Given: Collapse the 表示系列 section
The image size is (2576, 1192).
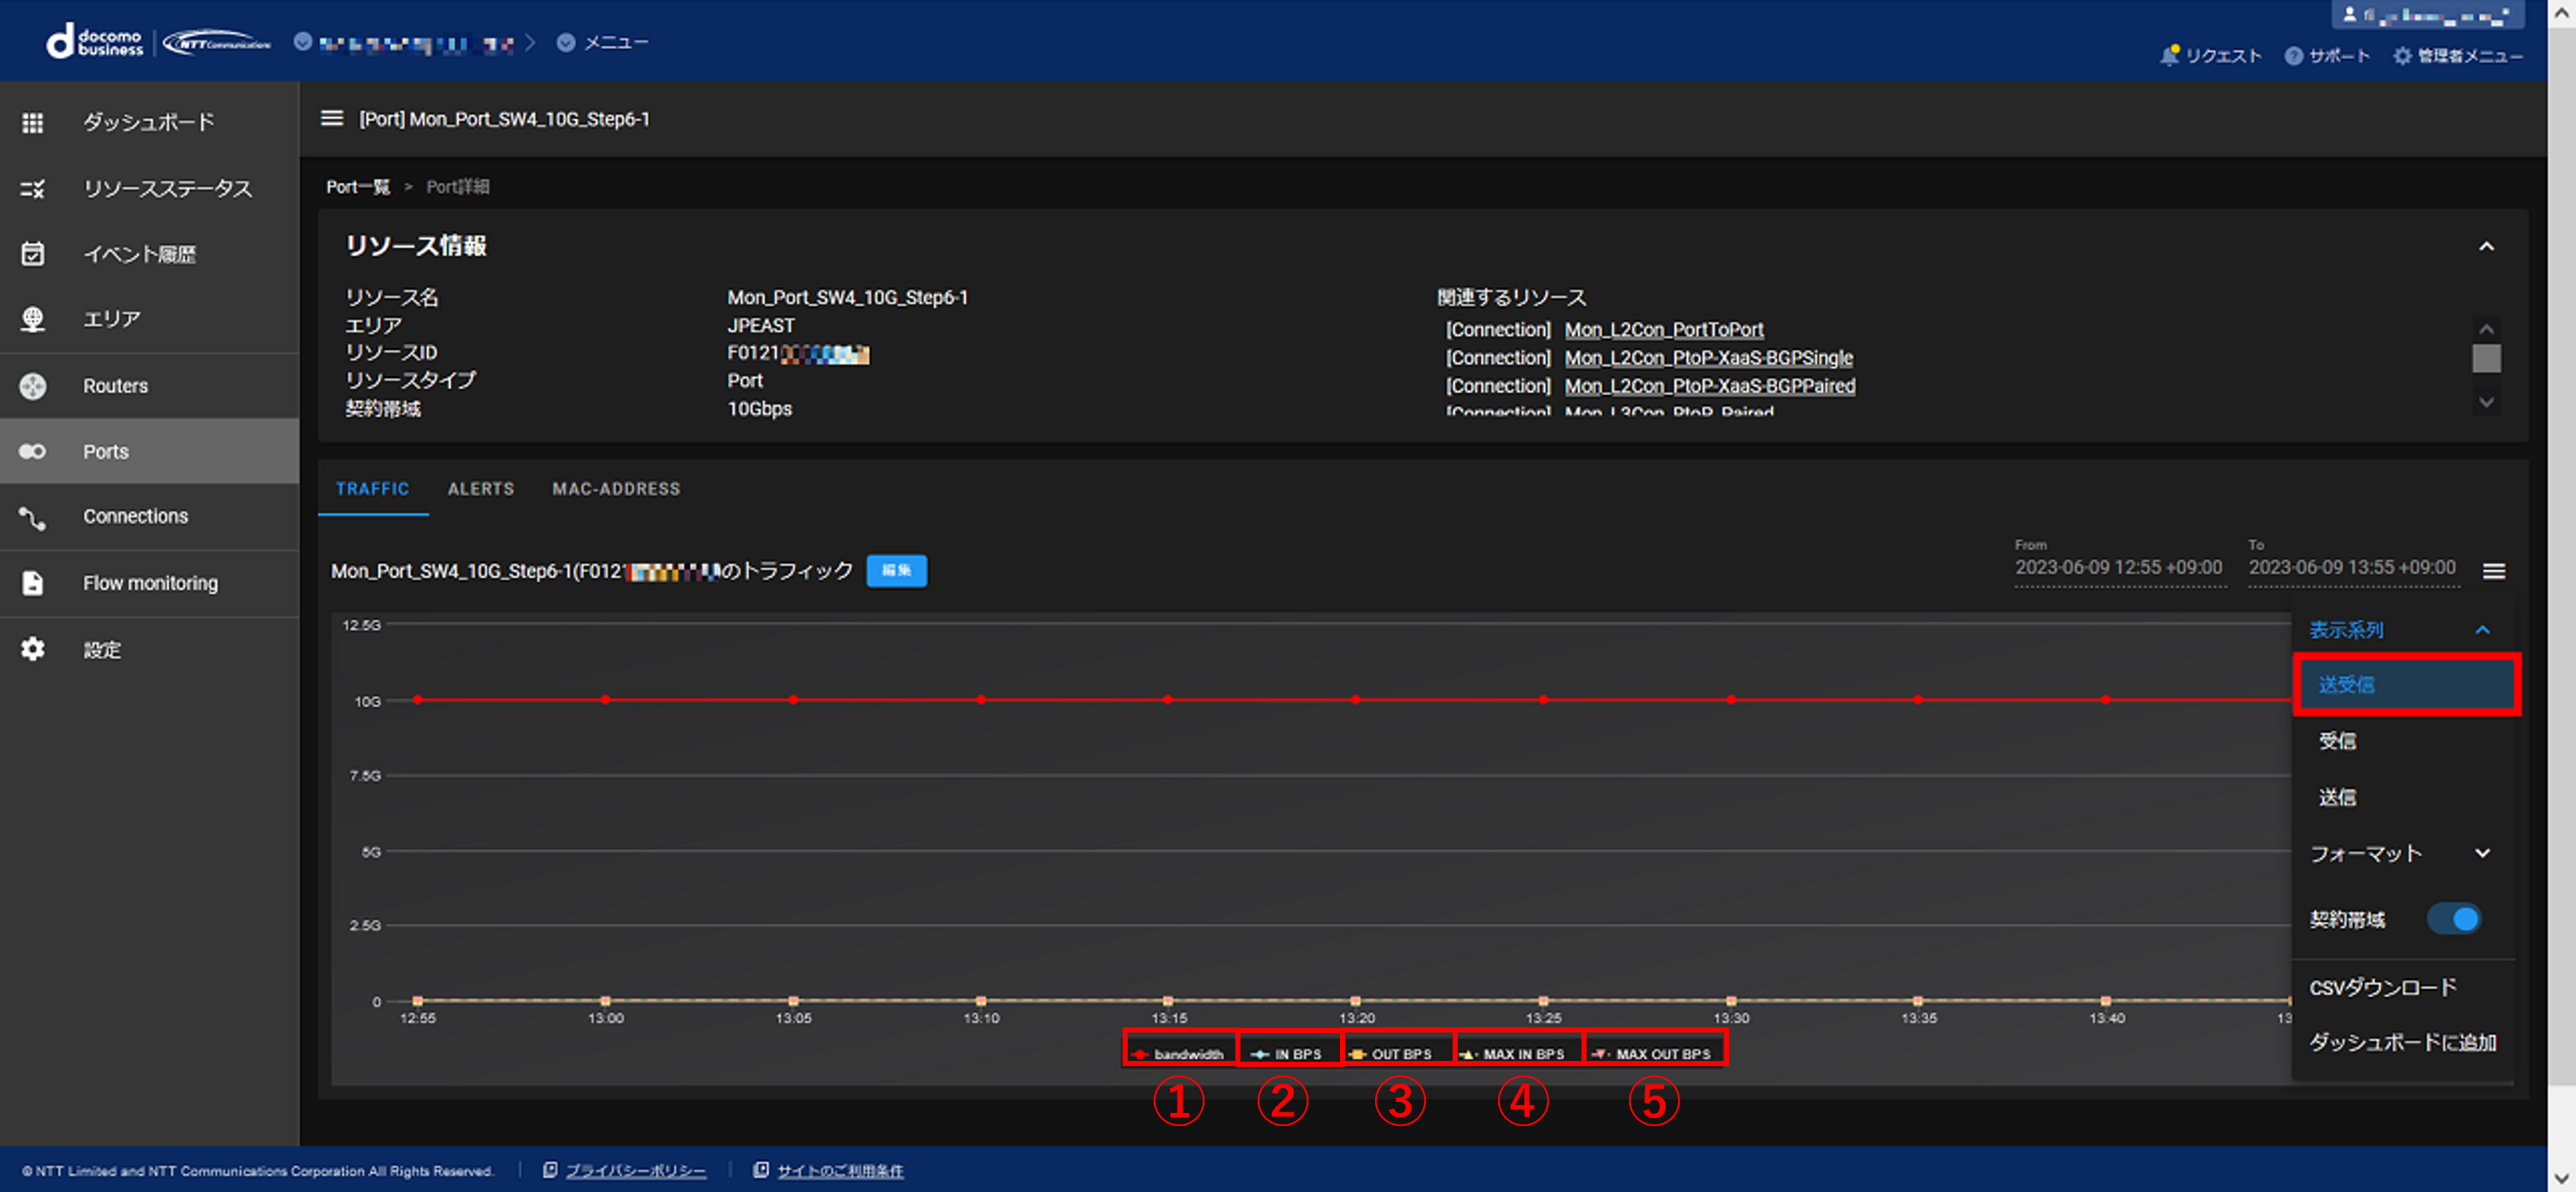Looking at the screenshot, I should pyautogui.click(x=2482, y=630).
